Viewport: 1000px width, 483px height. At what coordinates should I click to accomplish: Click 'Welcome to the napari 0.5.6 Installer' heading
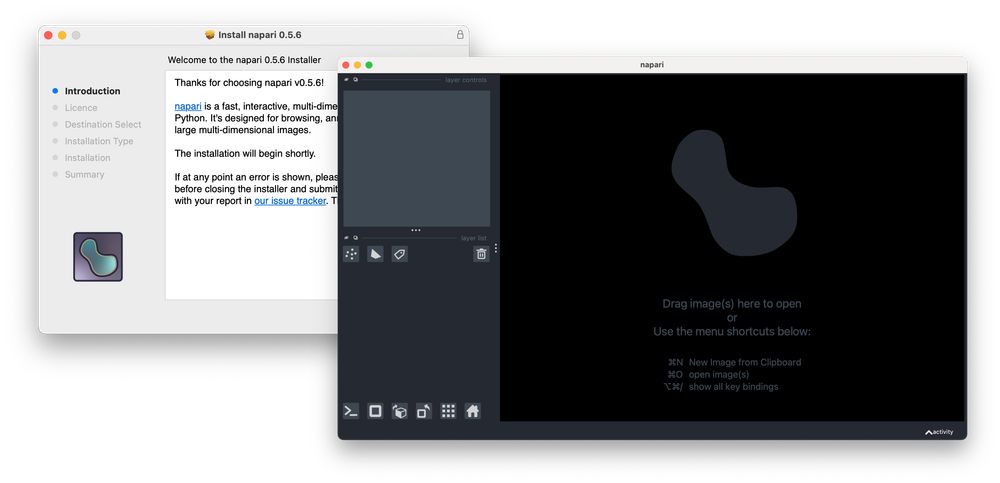coord(244,60)
